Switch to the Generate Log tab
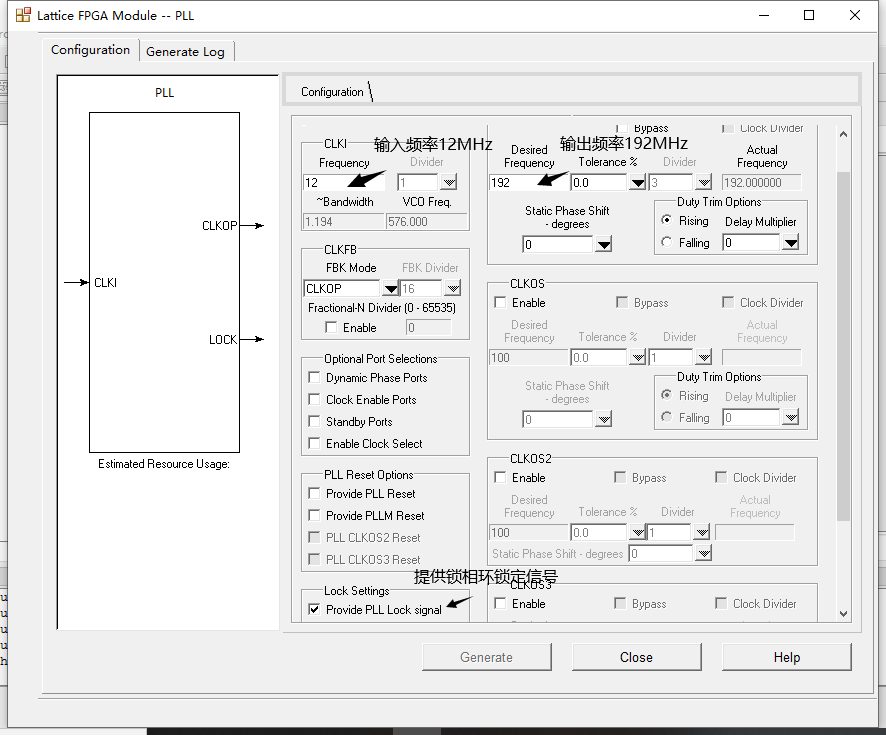This screenshot has width=886, height=735. pos(185,51)
